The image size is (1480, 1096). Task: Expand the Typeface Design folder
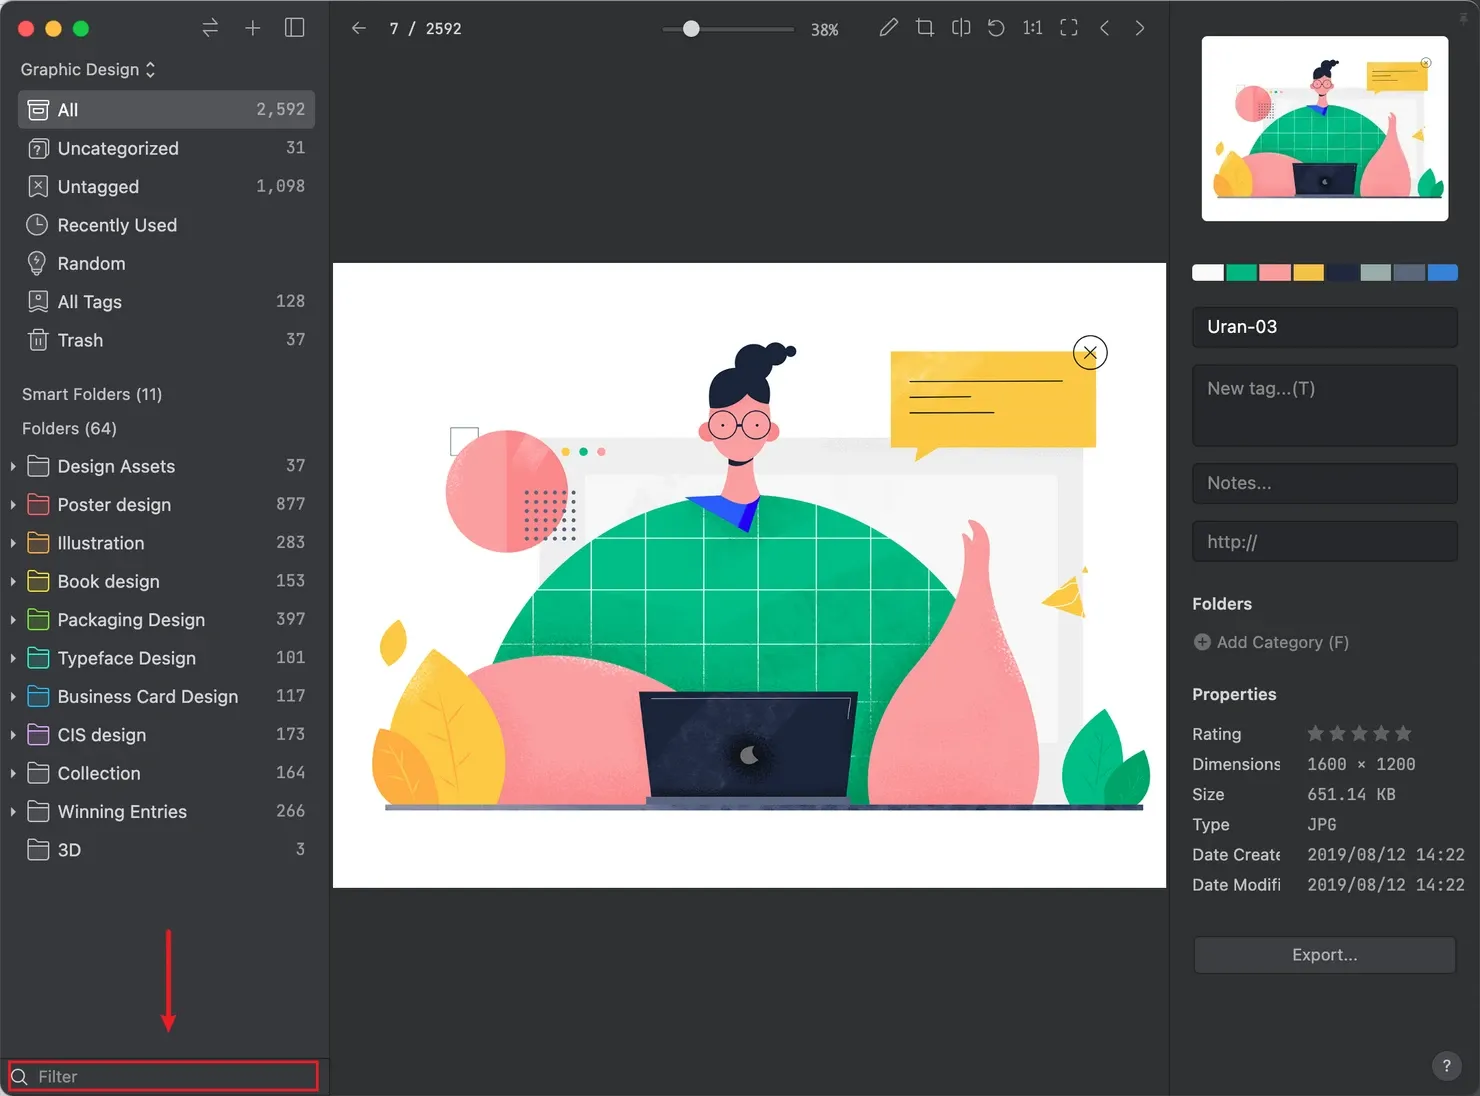coord(12,658)
